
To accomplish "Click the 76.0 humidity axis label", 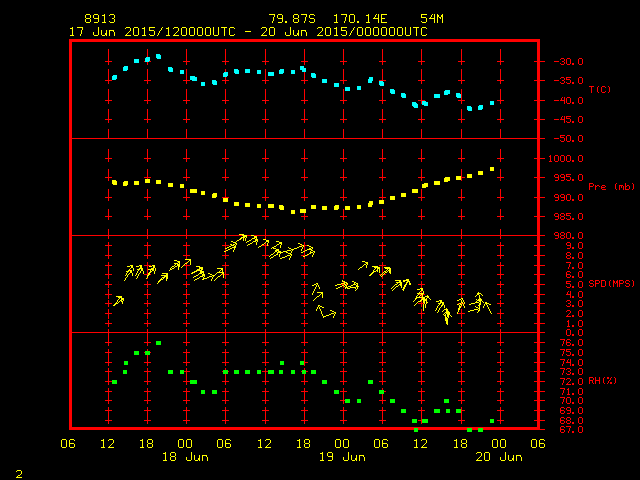I will [571, 343].
